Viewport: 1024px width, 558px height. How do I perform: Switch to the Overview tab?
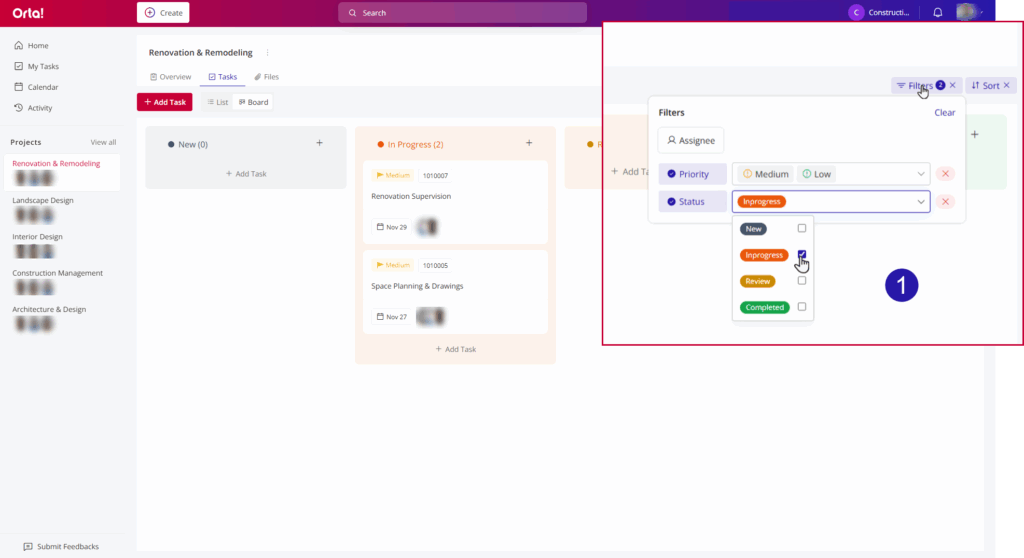170,77
